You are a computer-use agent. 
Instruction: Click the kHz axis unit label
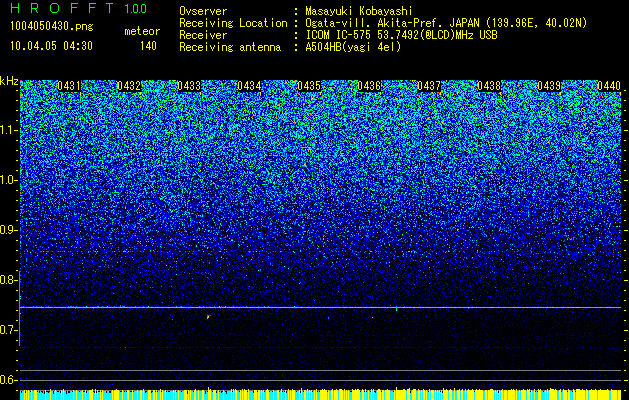point(9,81)
